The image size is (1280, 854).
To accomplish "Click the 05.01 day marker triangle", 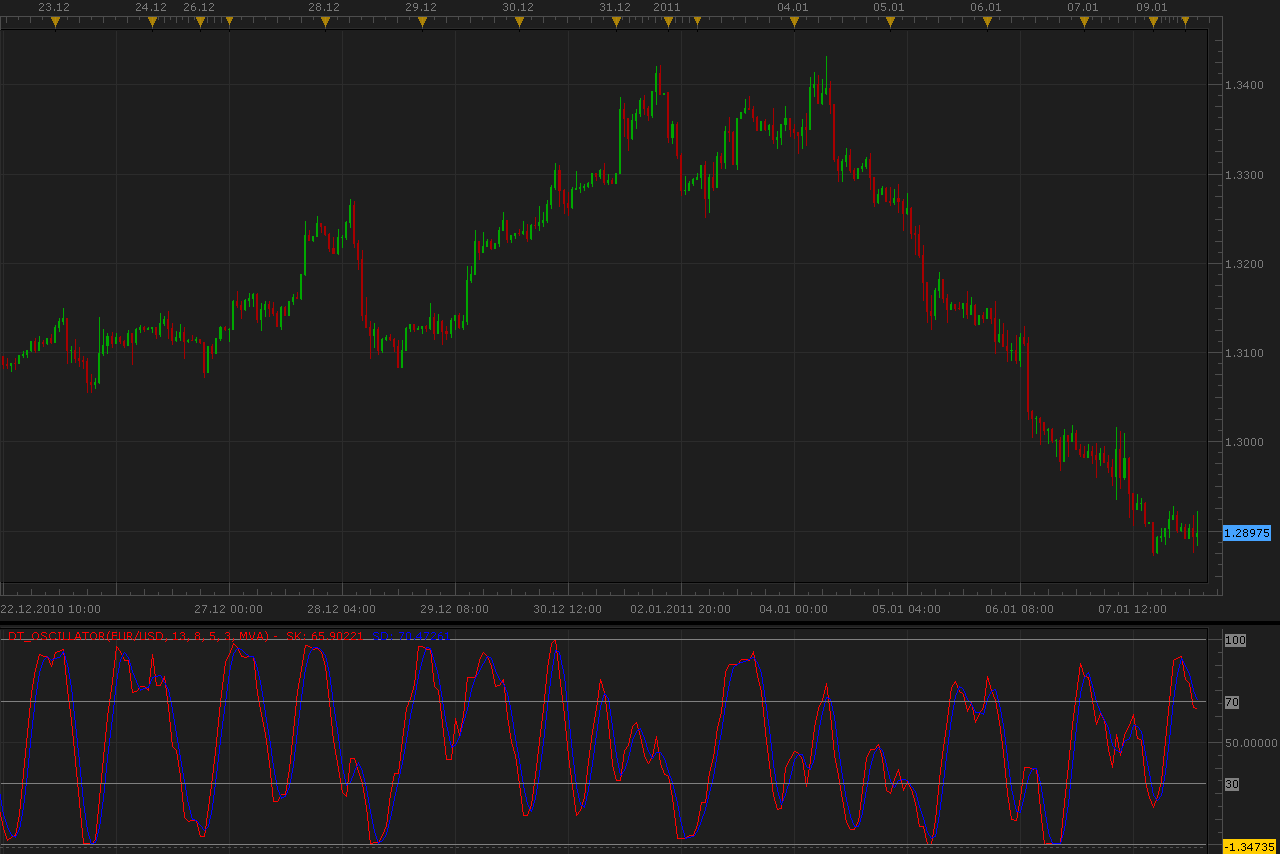I will 890,21.
